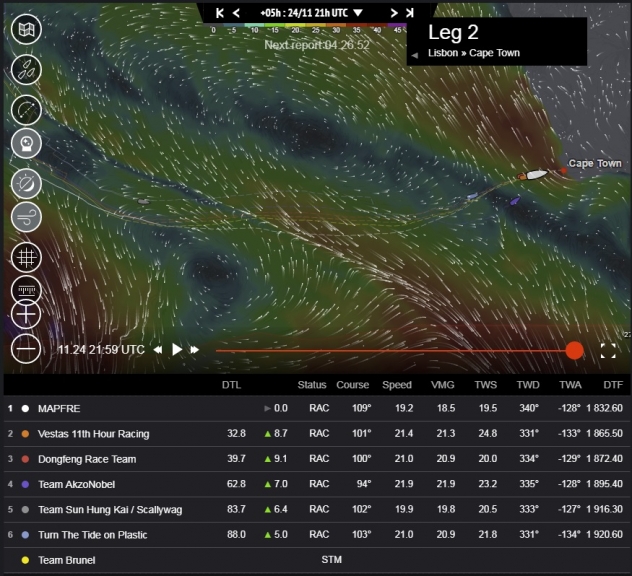Click the ruler scale icon
This screenshot has height=576, width=632.
[x=26, y=289]
